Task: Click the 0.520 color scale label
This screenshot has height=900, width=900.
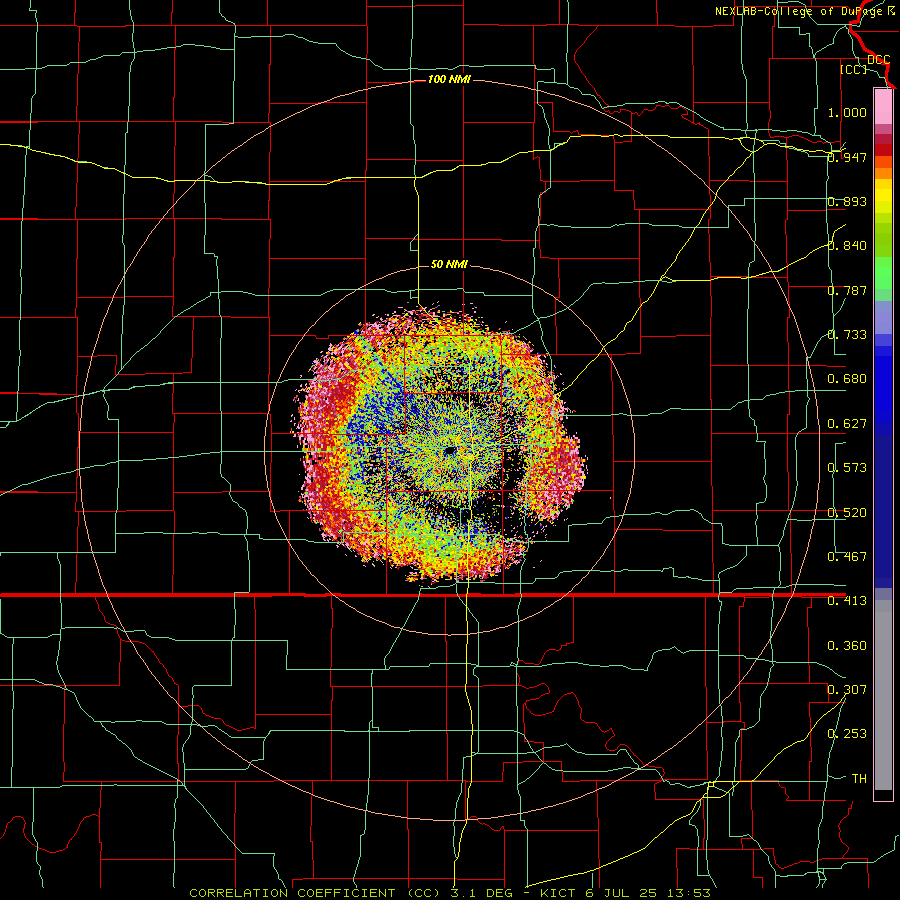Action: pyautogui.click(x=847, y=513)
